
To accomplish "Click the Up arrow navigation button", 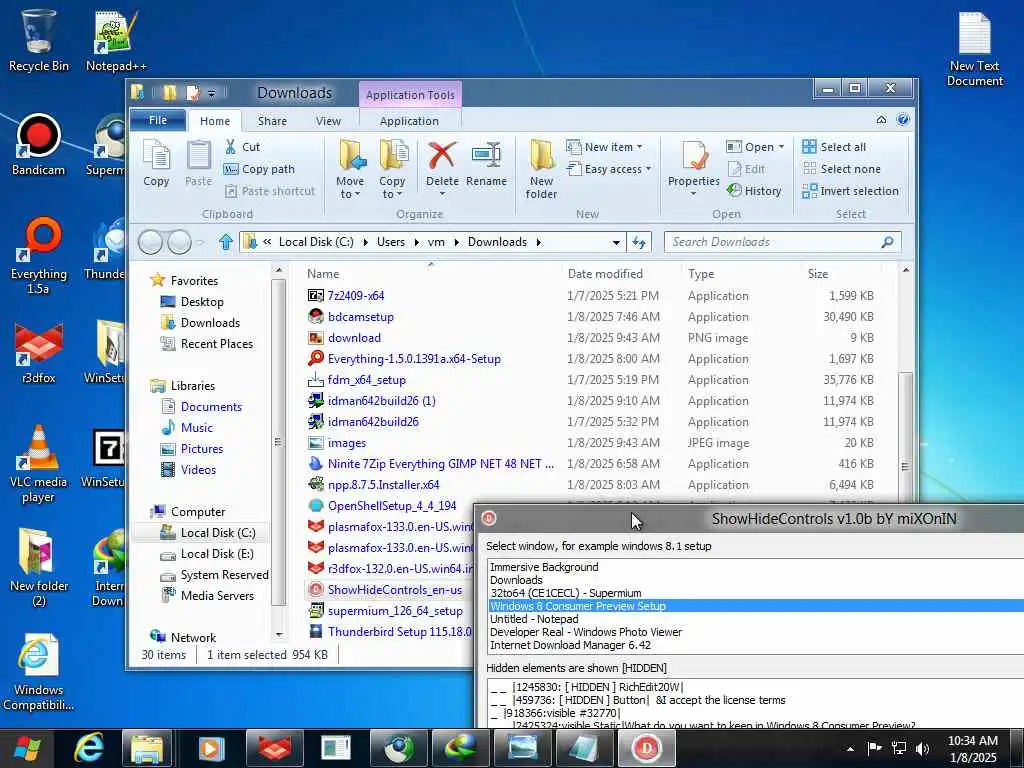I will [x=226, y=242].
